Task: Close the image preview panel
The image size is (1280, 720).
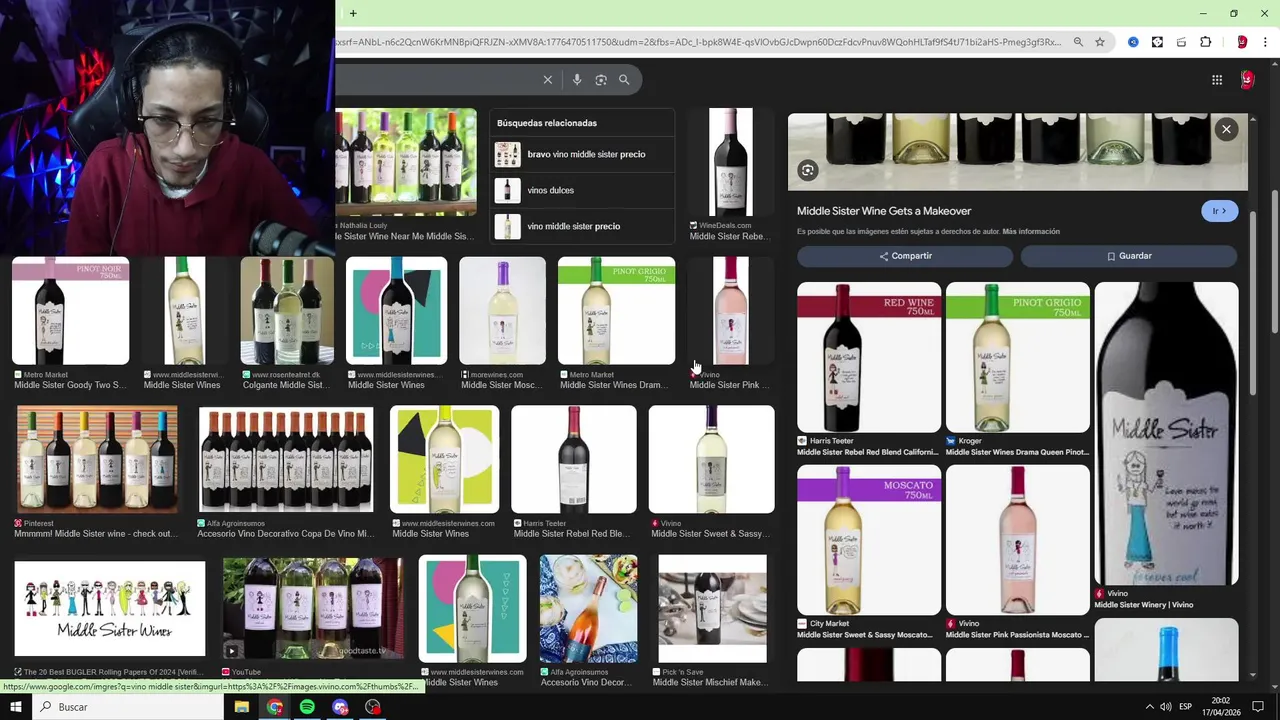Action: pos(1226,129)
